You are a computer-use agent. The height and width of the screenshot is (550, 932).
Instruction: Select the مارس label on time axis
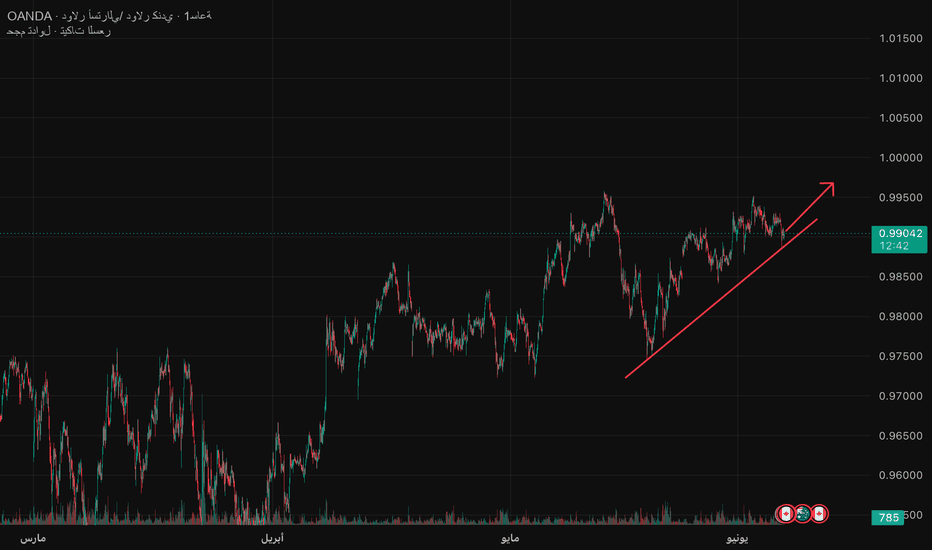click(33, 539)
